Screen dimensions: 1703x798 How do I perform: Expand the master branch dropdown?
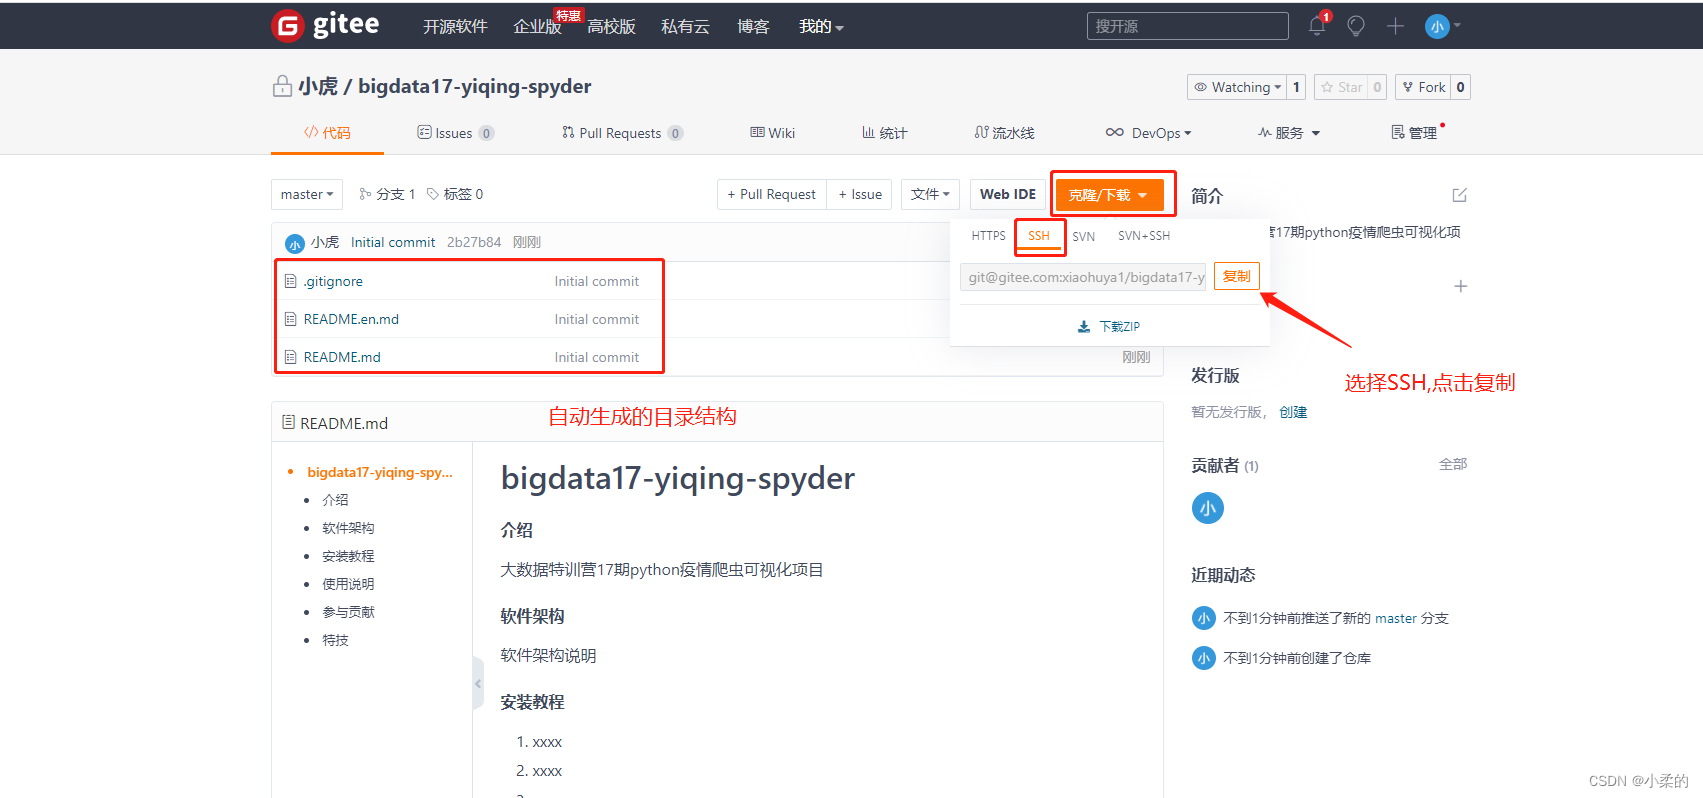(x=307, y=194)
